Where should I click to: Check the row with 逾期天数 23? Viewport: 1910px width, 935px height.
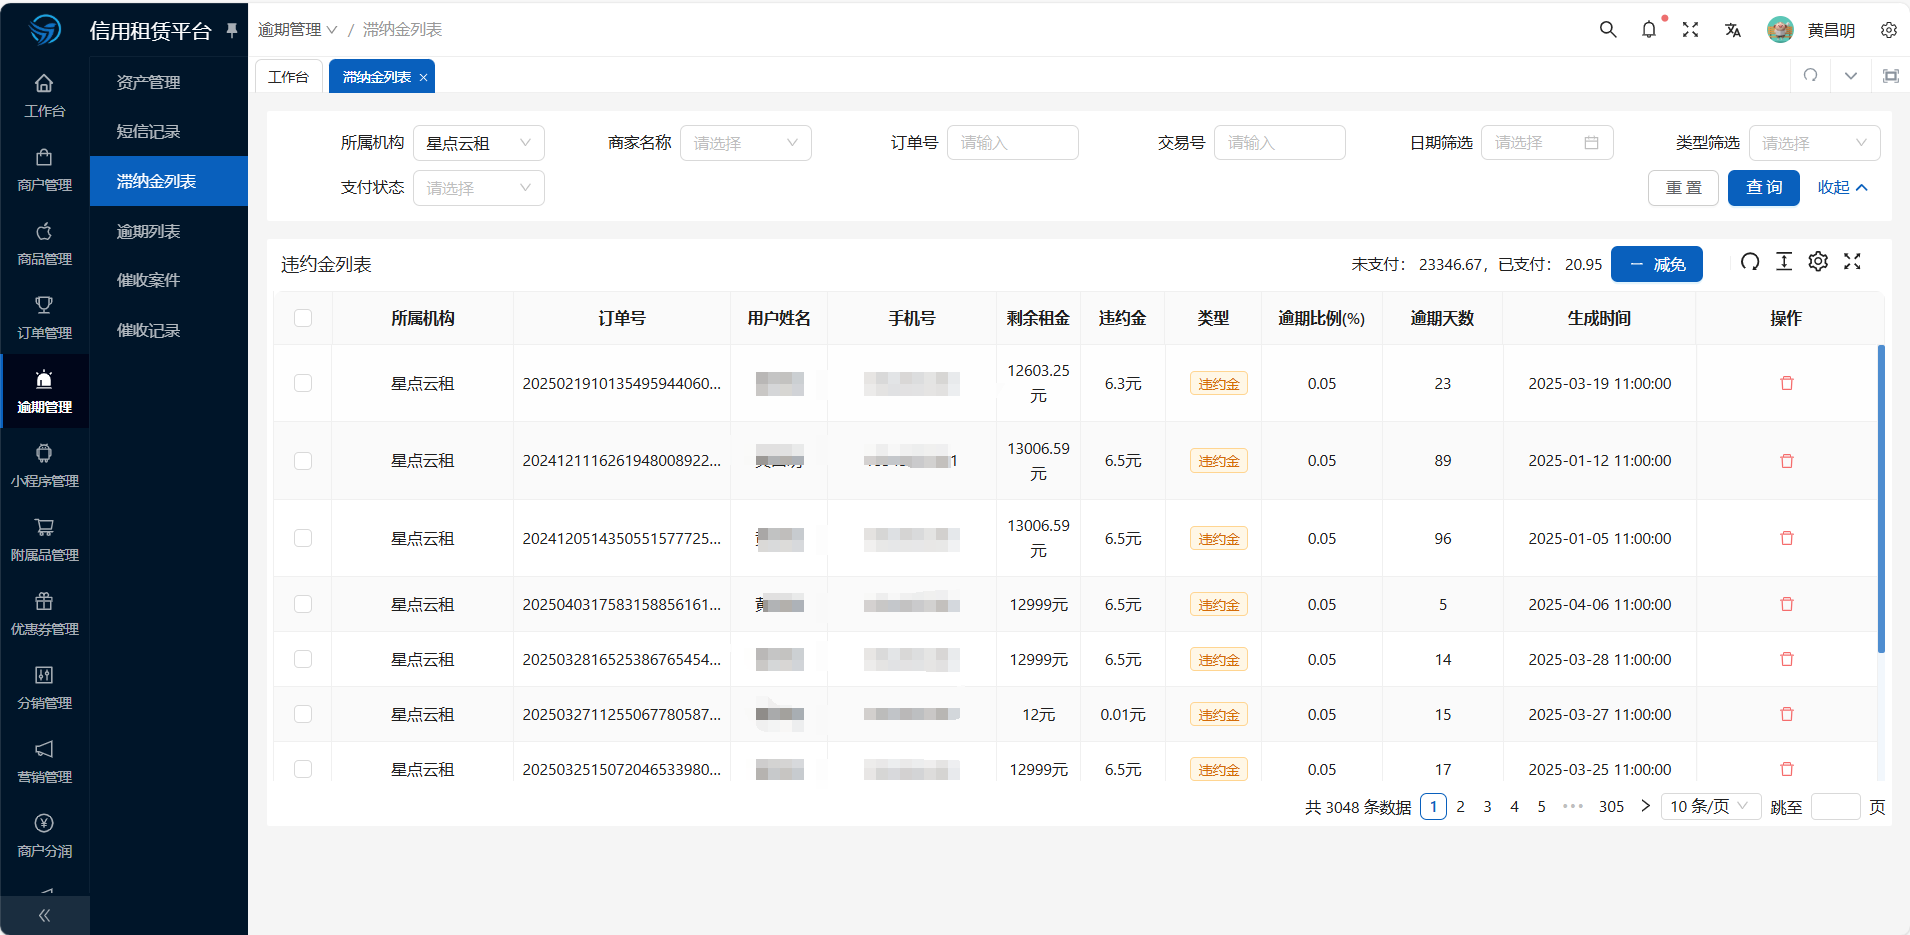(303, 384)
